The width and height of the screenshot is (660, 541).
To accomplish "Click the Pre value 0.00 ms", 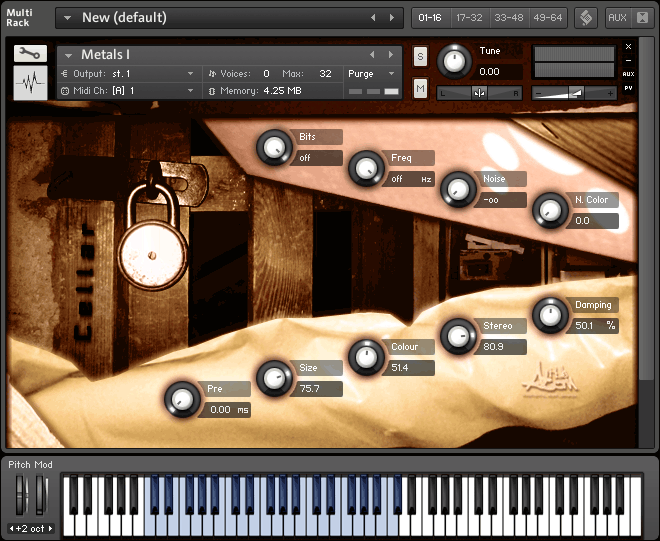I will pyautogui.click(x=225, y=410).
